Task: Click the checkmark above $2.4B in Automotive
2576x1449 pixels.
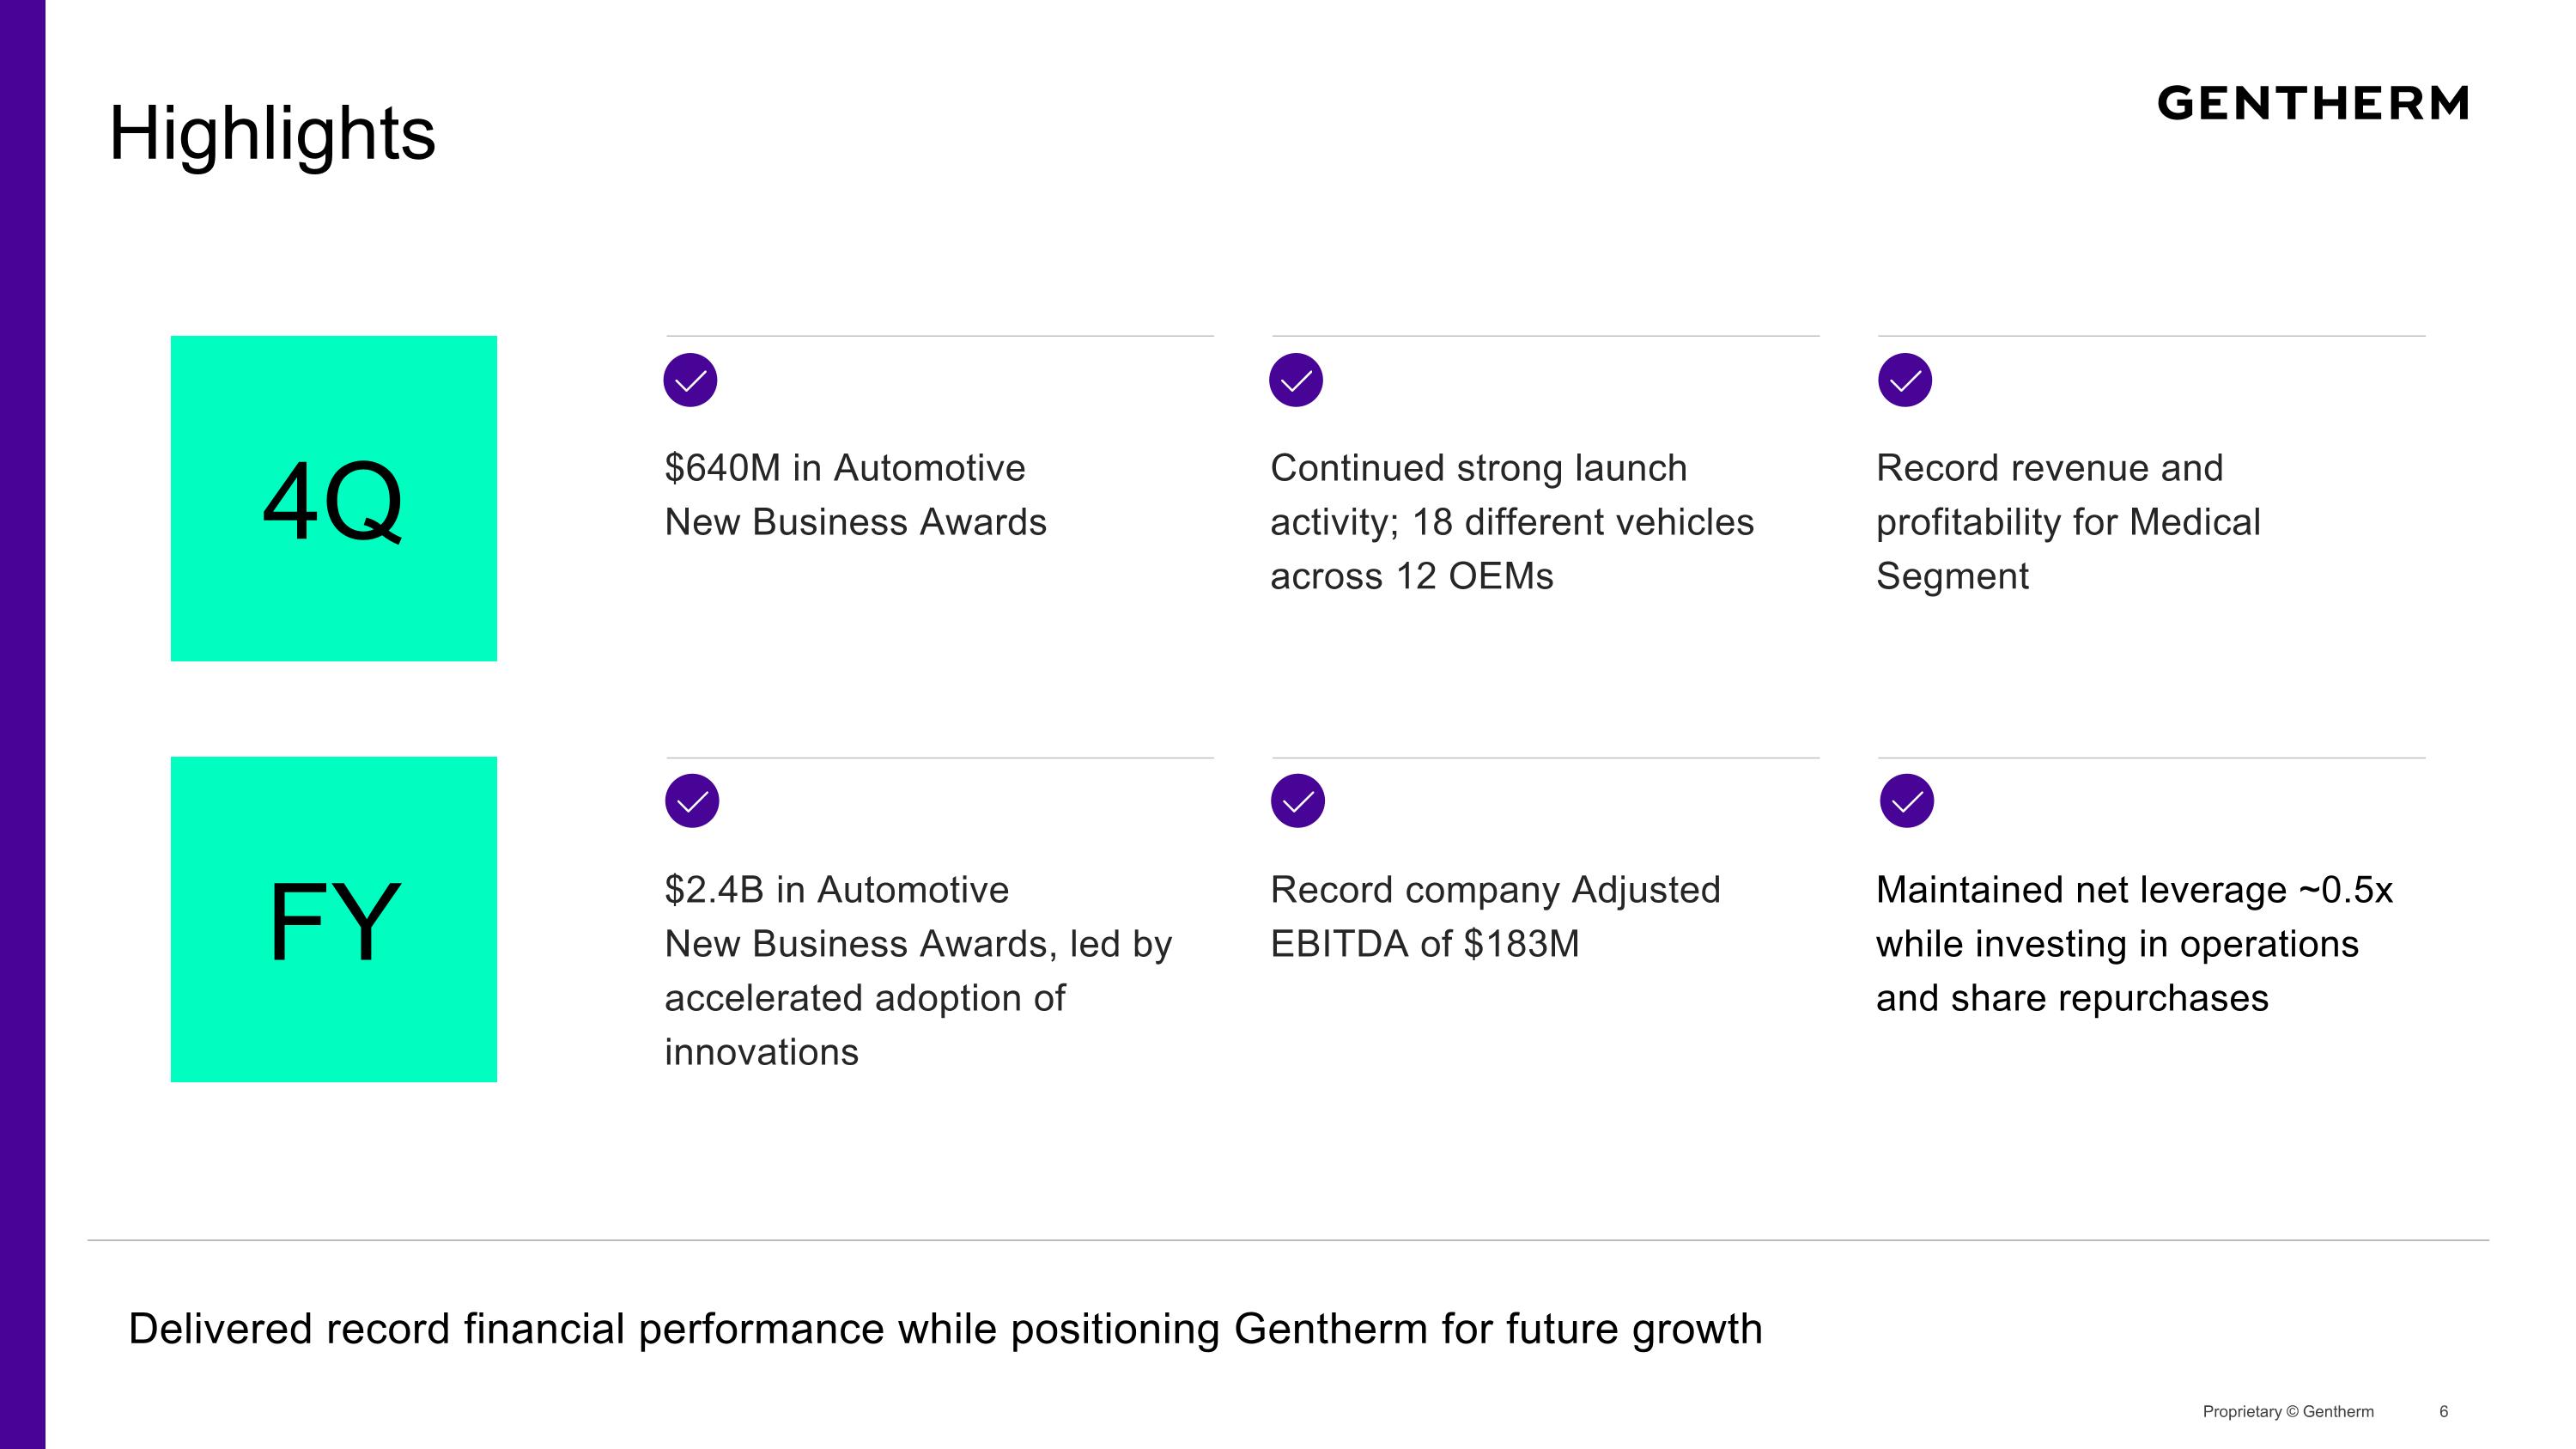Action: pyautogui.click(x=692, y=801)
